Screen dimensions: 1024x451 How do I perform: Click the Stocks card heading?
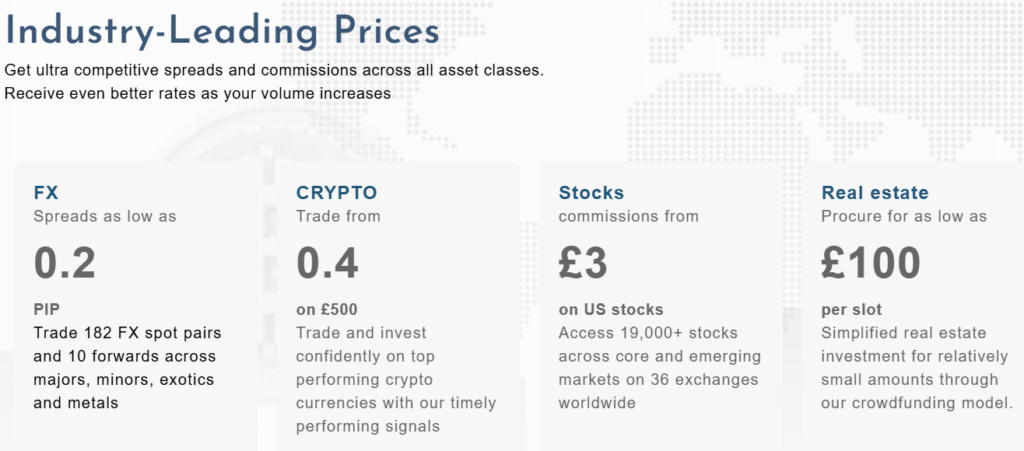tap(591, 193)
